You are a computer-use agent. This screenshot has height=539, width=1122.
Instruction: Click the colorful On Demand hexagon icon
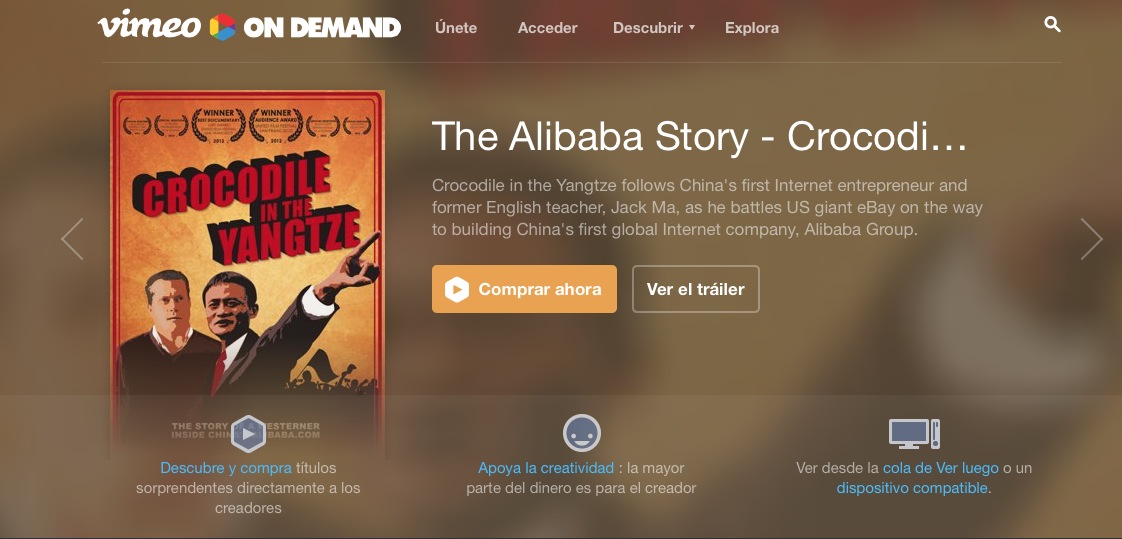pos(223,27)
